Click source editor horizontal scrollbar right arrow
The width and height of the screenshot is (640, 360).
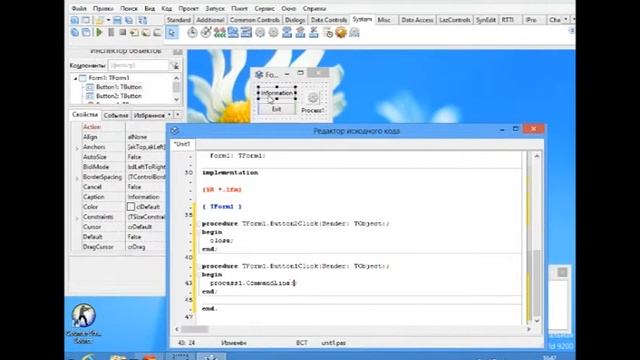point(529,329)
